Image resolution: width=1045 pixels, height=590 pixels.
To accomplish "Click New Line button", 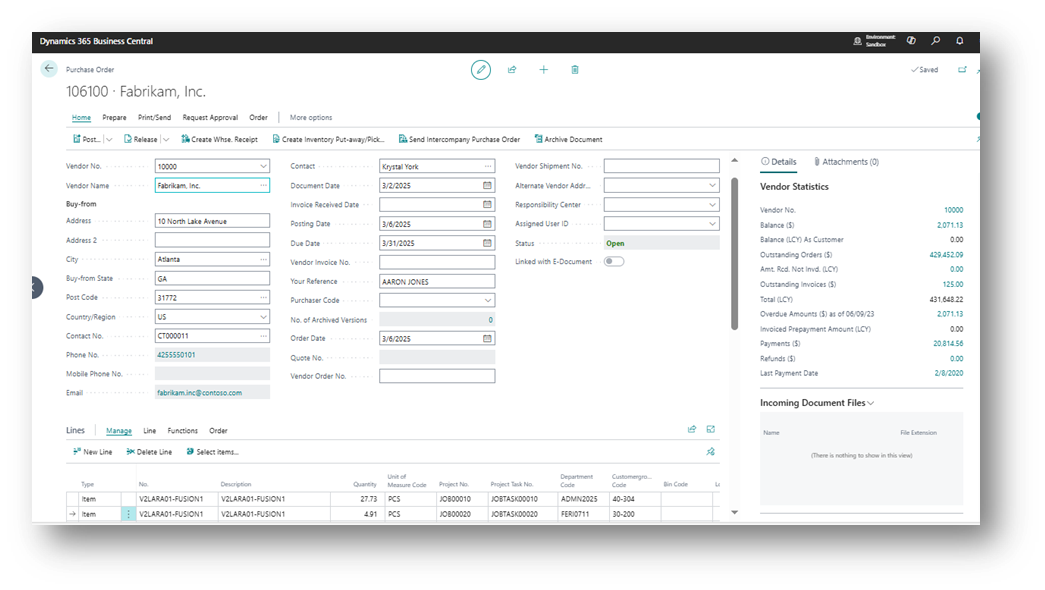I will coord(92,452).
